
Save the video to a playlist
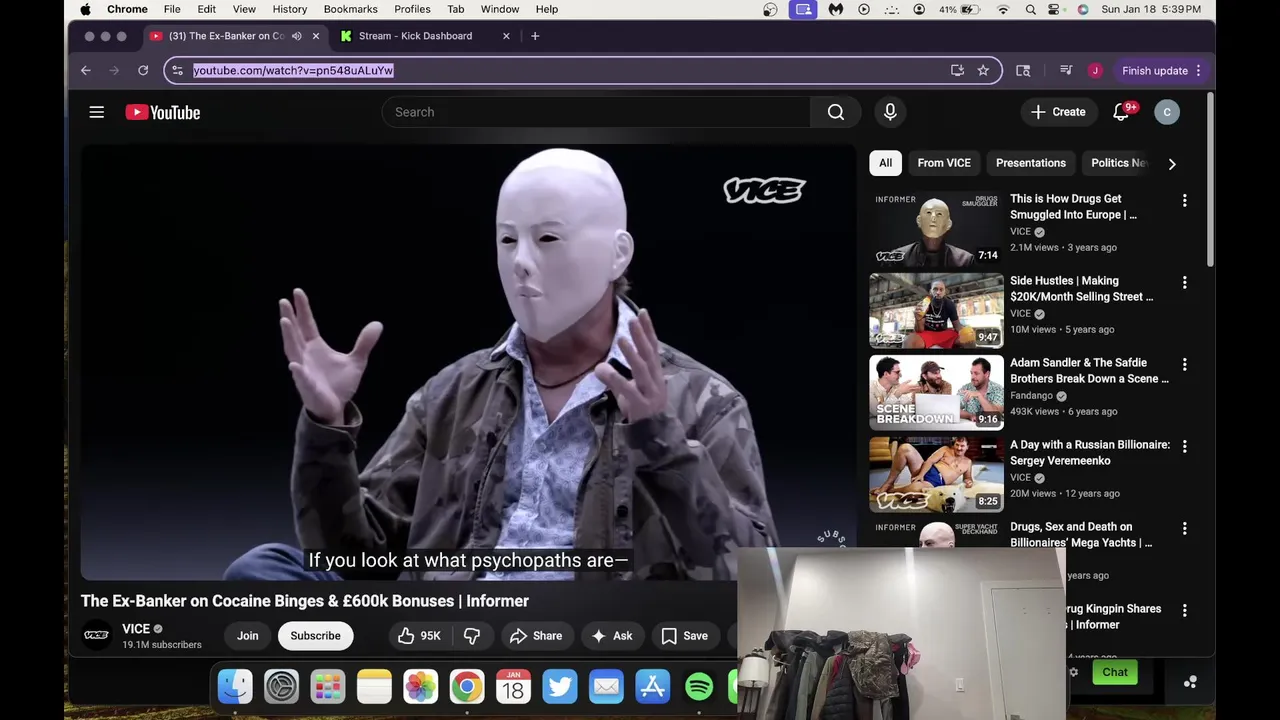click(684, 636)
